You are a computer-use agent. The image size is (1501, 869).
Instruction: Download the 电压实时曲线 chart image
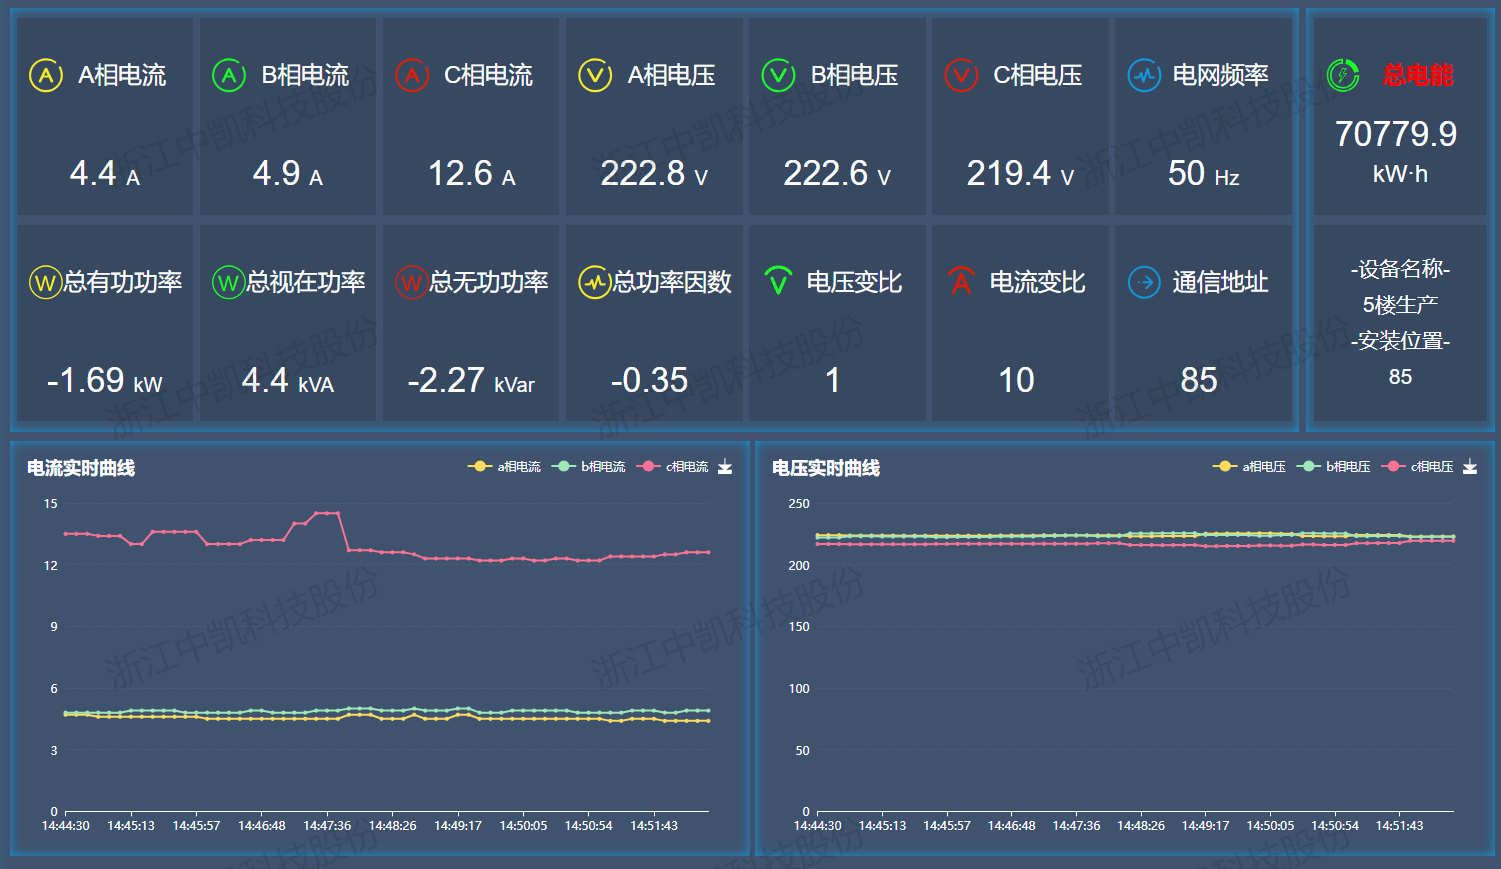[x=1470, y=467]
